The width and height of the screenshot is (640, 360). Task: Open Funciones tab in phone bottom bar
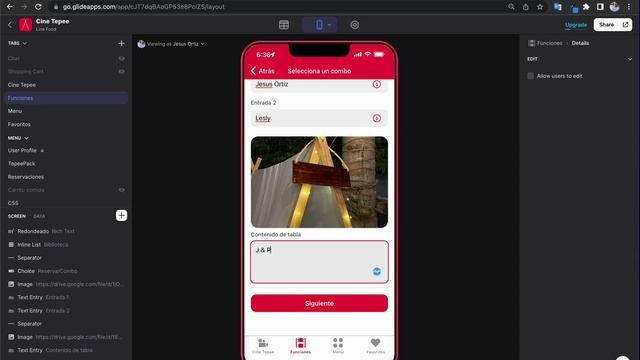tap(300, 346)
